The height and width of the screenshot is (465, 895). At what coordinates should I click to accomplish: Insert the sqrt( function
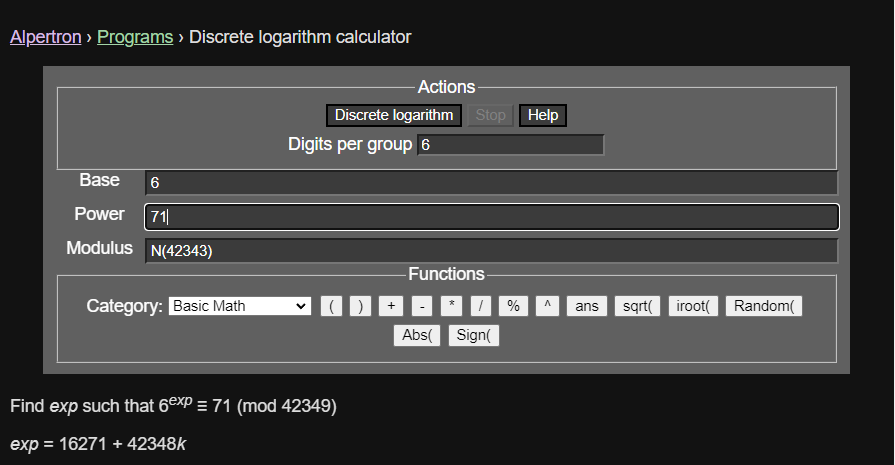pos(637,306)
